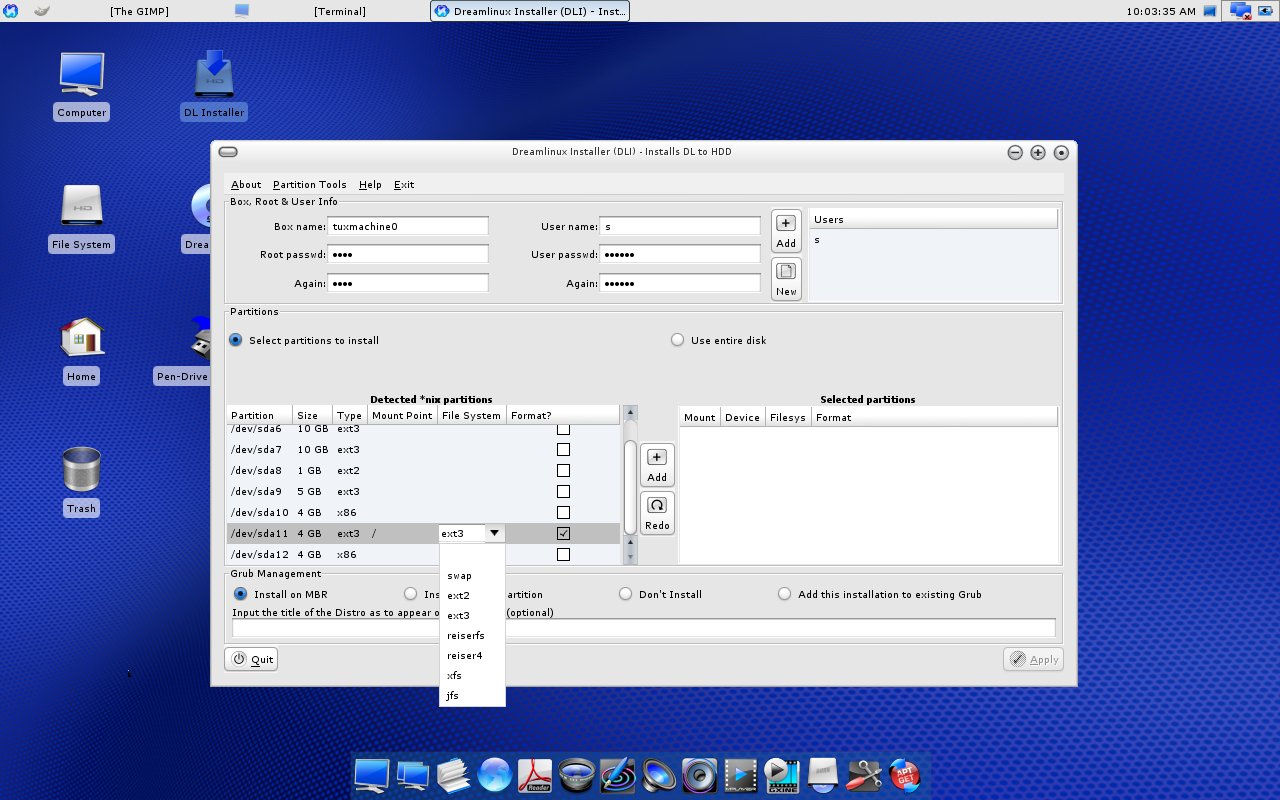Screen dimensions: 1280x800
Task: Choose xfs from the file system list
Action: pos(472,676)
